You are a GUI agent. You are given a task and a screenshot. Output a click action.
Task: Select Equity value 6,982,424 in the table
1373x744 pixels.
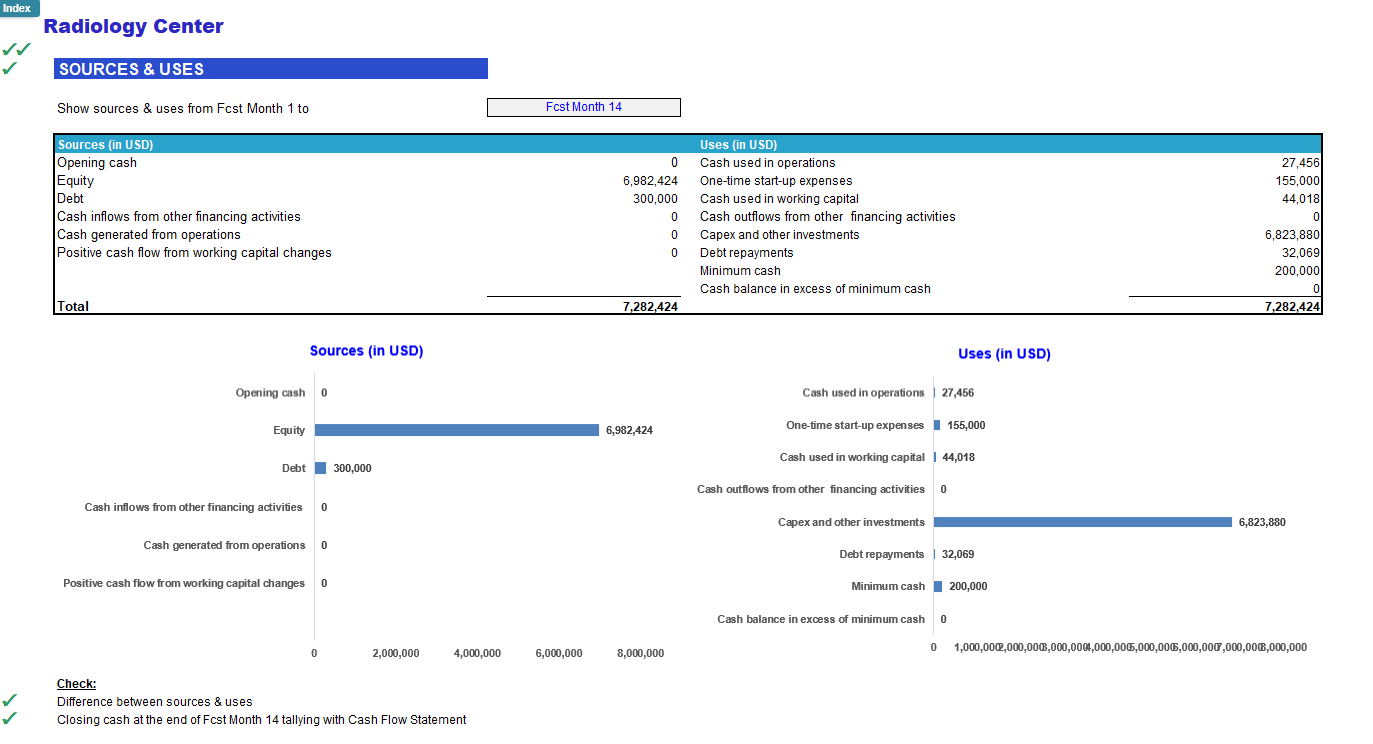pos(650,181)
